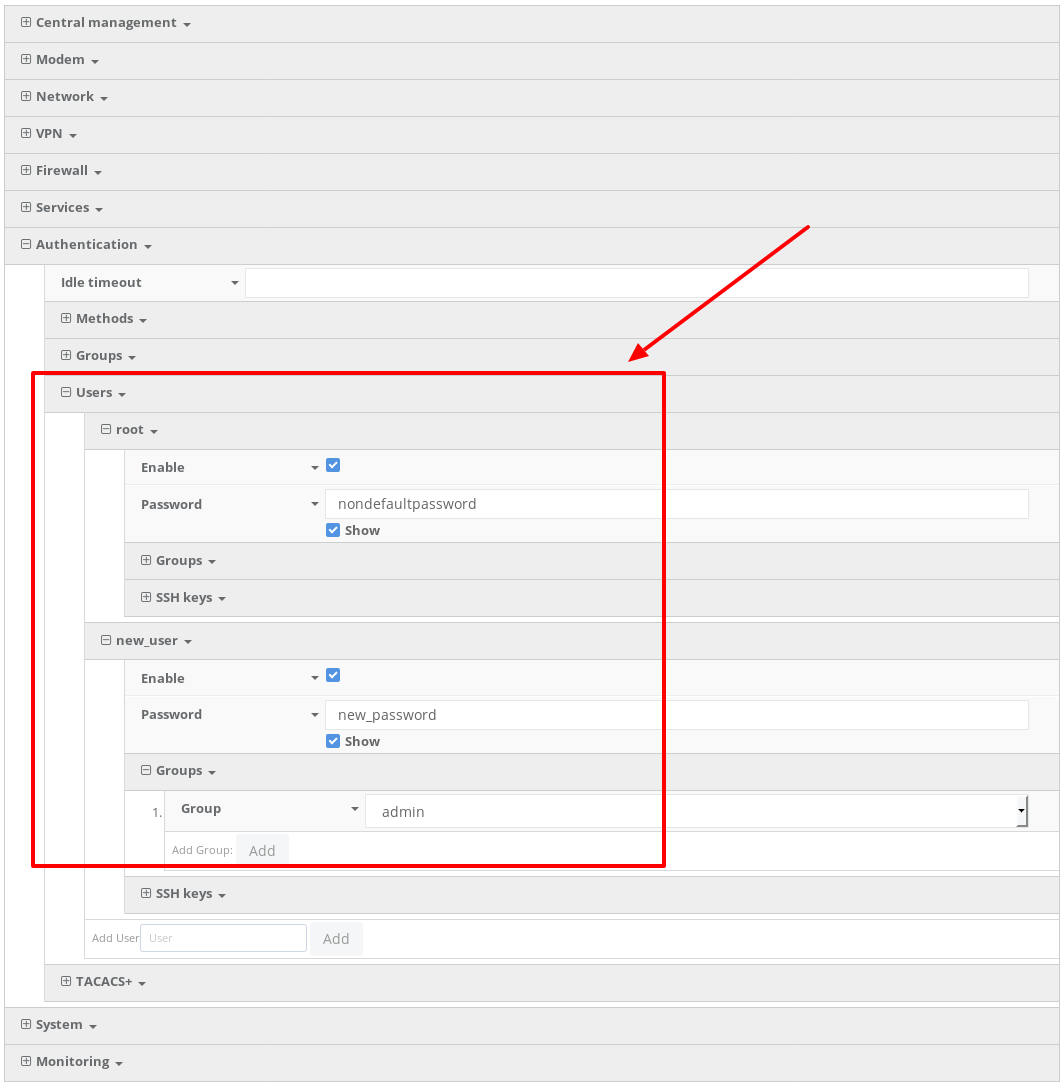The width and height of the screenshot is (1064, 1086).
Task: Open the Idle timeout option arrow
Action: (235, 283)
